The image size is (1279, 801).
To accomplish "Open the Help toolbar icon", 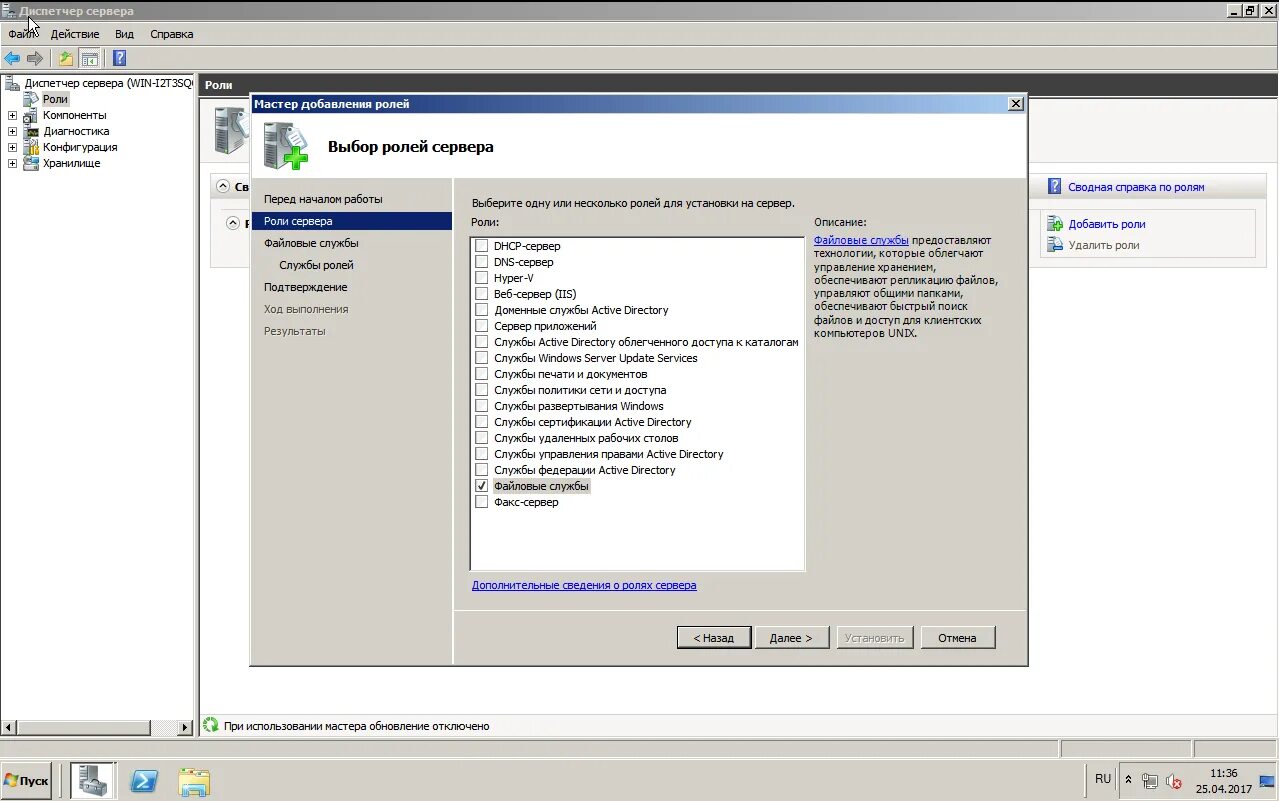I will pyautogui.click(x=119, y=58).
